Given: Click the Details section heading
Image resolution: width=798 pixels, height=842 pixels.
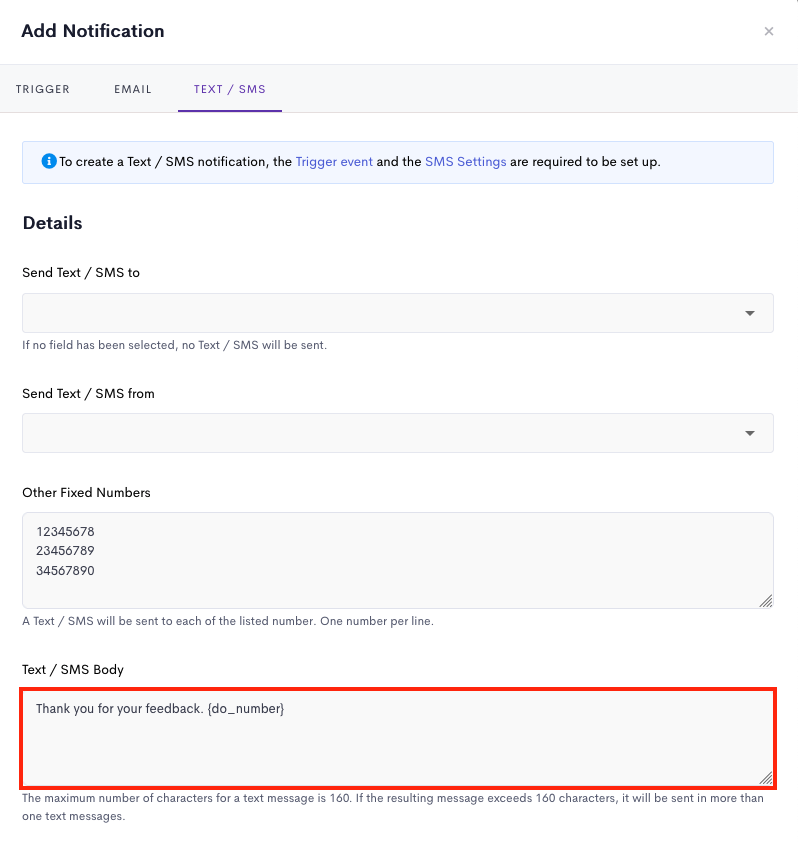Looking at the screenshot, I should (x=53, y=223).
